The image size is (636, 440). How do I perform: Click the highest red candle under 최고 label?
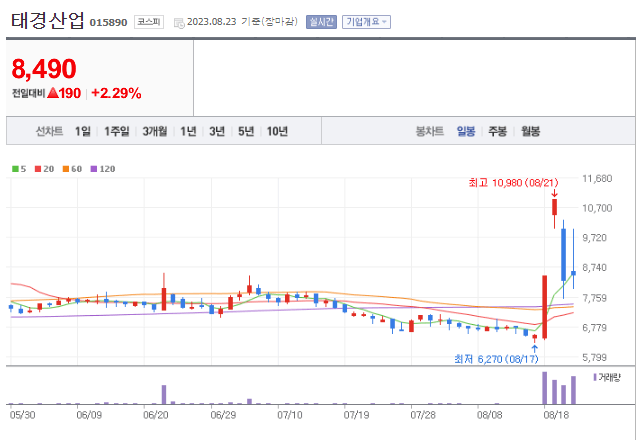click(554, 207)
